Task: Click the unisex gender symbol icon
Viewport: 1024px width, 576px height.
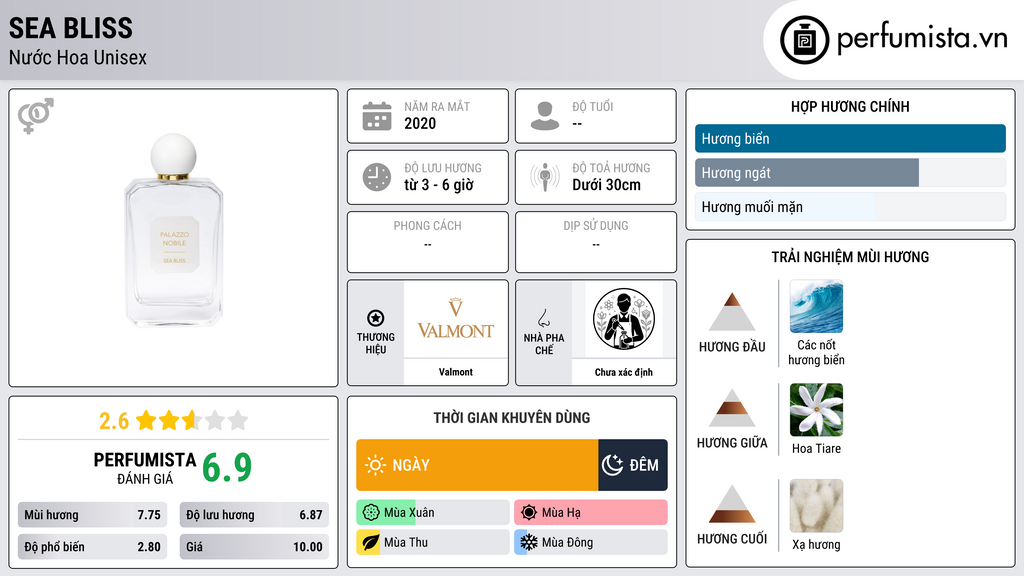Action: click(x=36, y=116)
